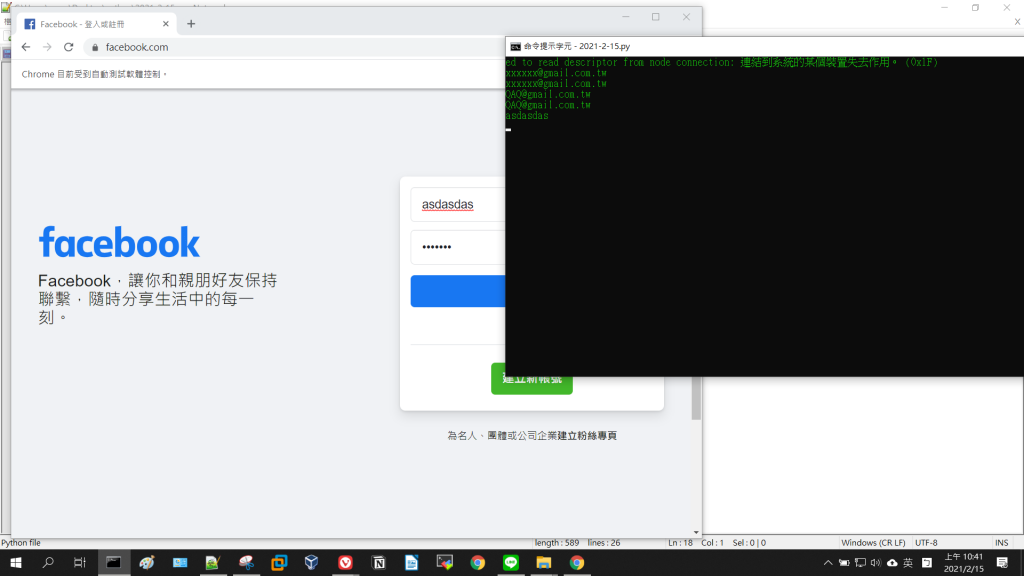Click the blue Facebook login button

[458, 291]
